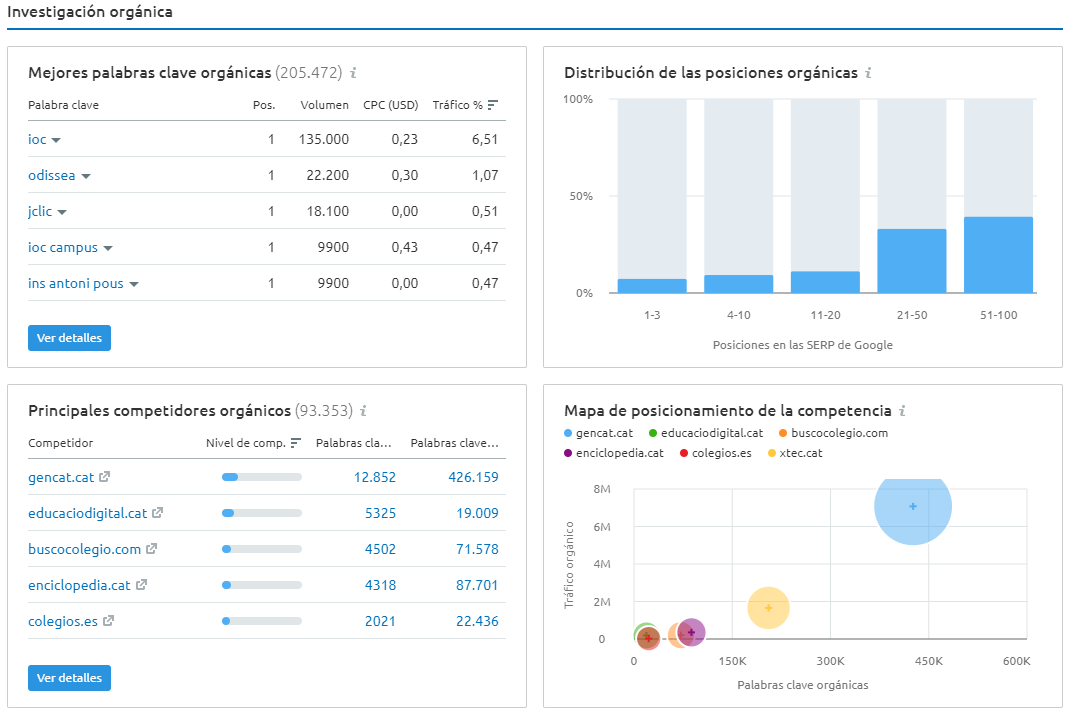Screen dimensions: 1076x712
Task: Click info icon next to Distribución de las posiciones orgánicas
Action: pos(868,73)
